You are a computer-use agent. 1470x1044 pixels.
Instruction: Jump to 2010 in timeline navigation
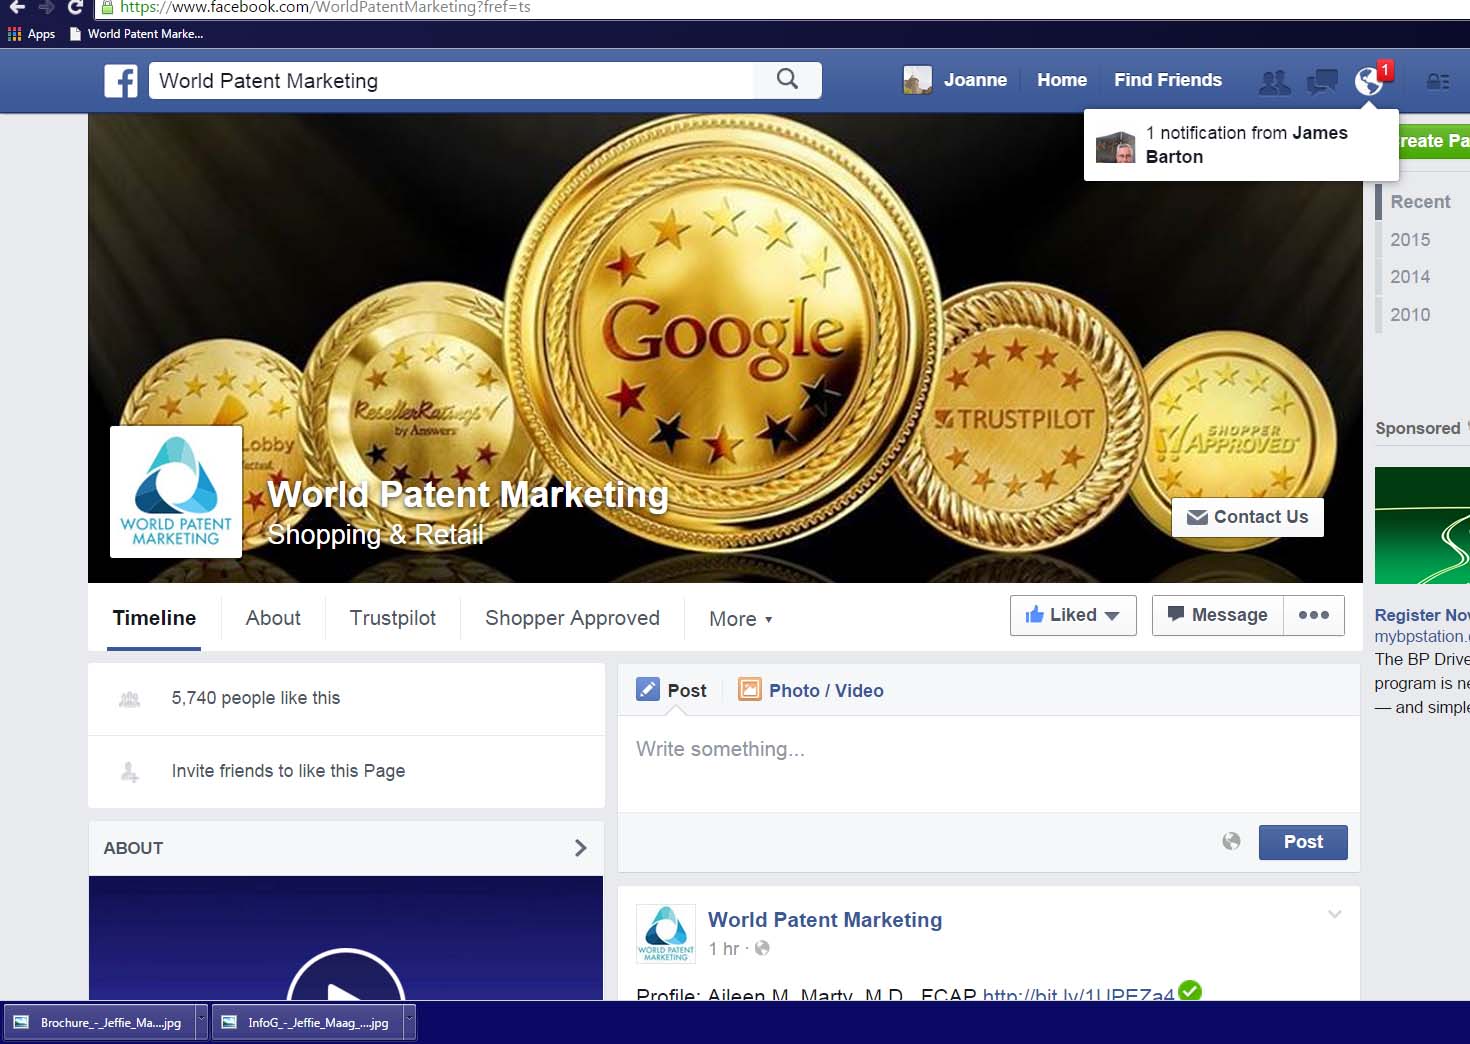click(1410, 315)
